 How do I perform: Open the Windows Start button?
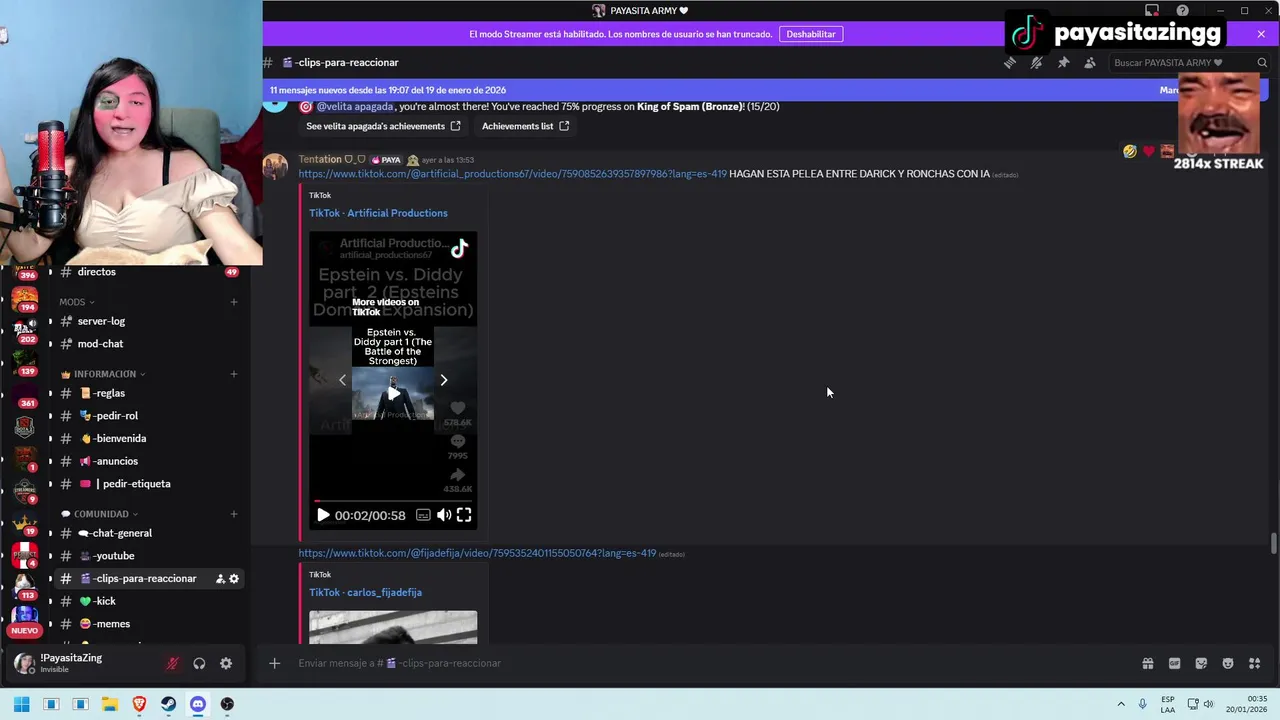[x=21, y=704]
